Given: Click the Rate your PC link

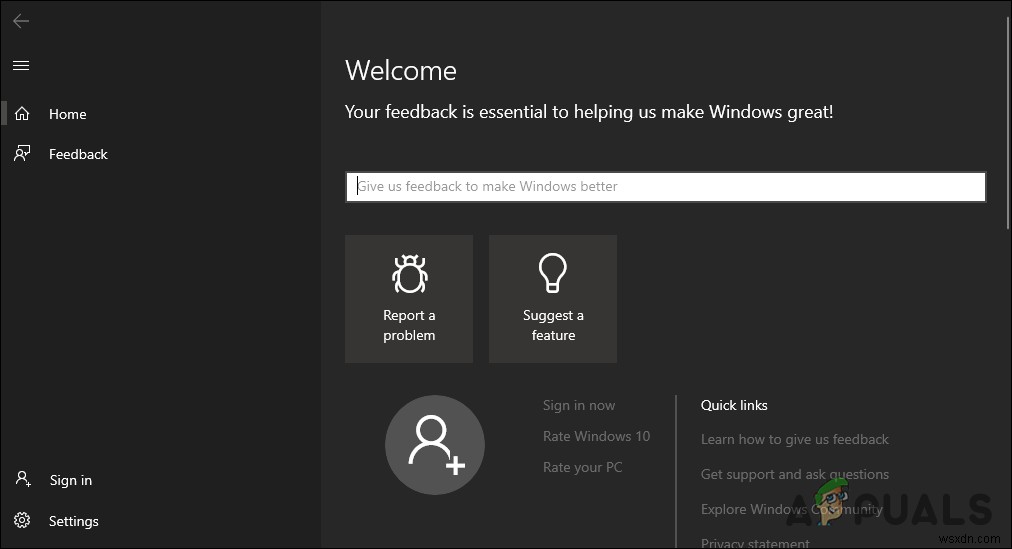Looking at the screenshot, I should point(582,467).
